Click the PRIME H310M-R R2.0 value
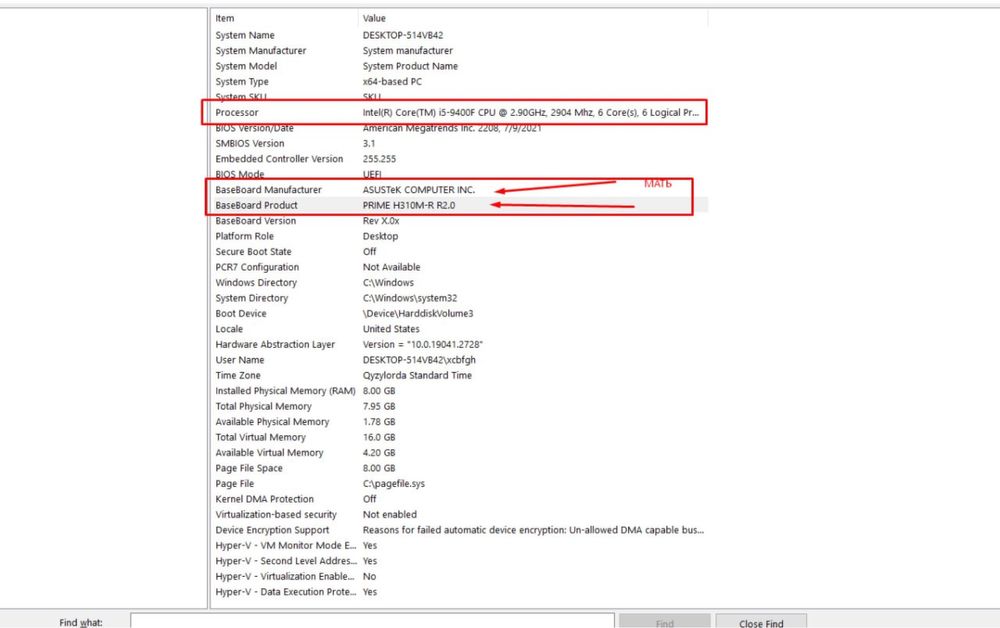 click(409, 205)
